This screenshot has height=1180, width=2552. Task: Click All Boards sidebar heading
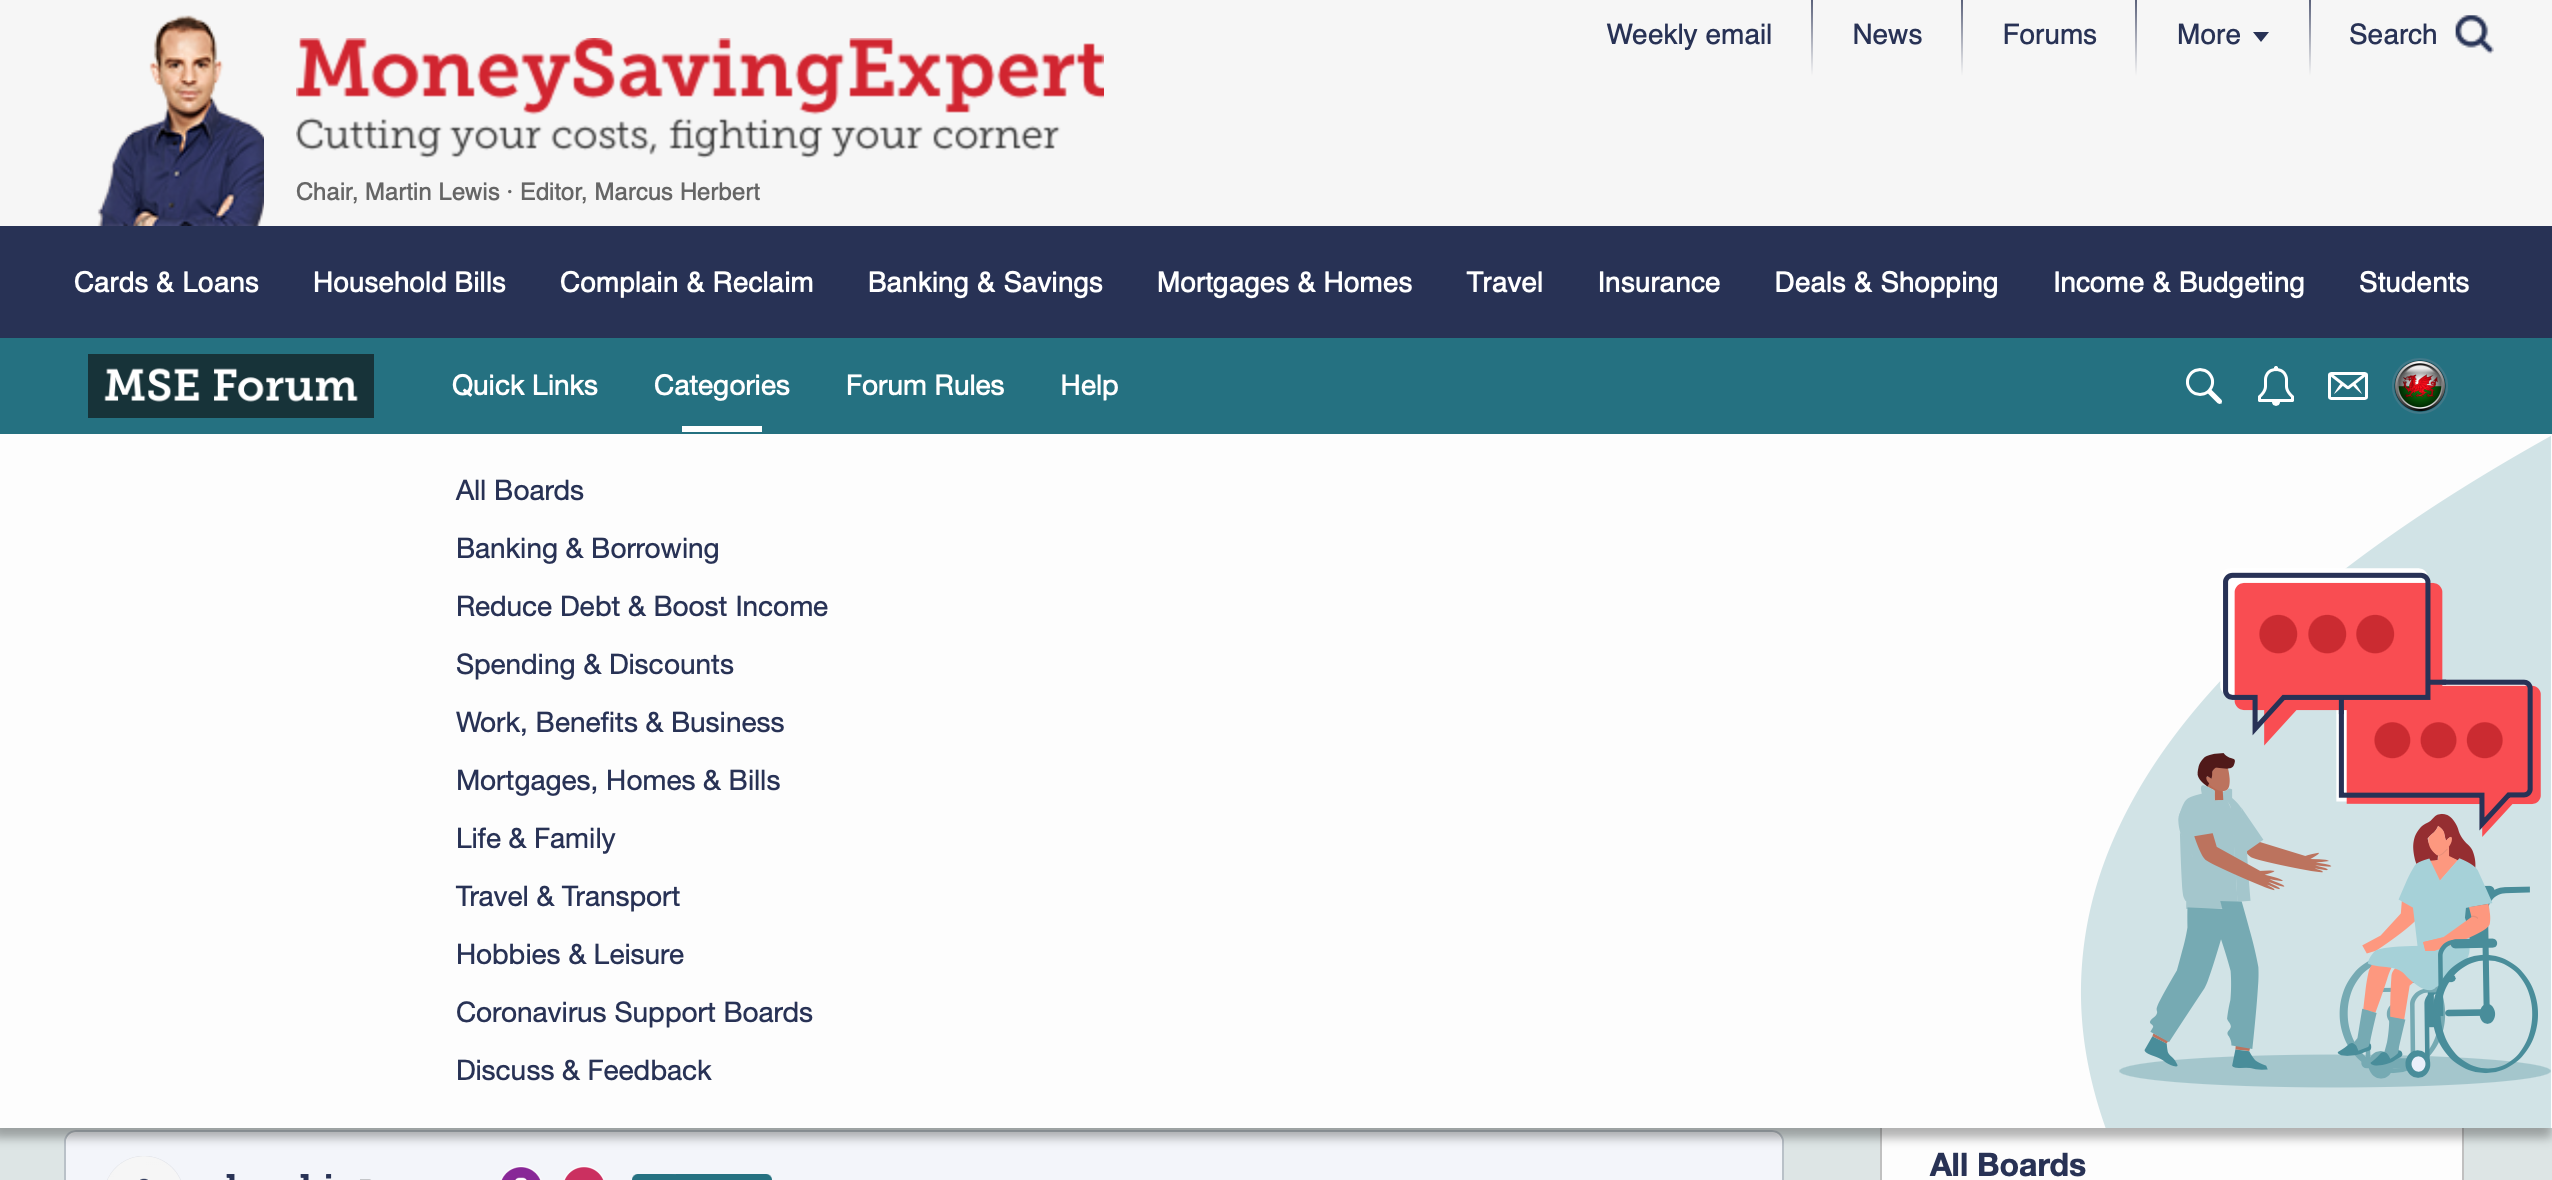click(2007, 1164)
